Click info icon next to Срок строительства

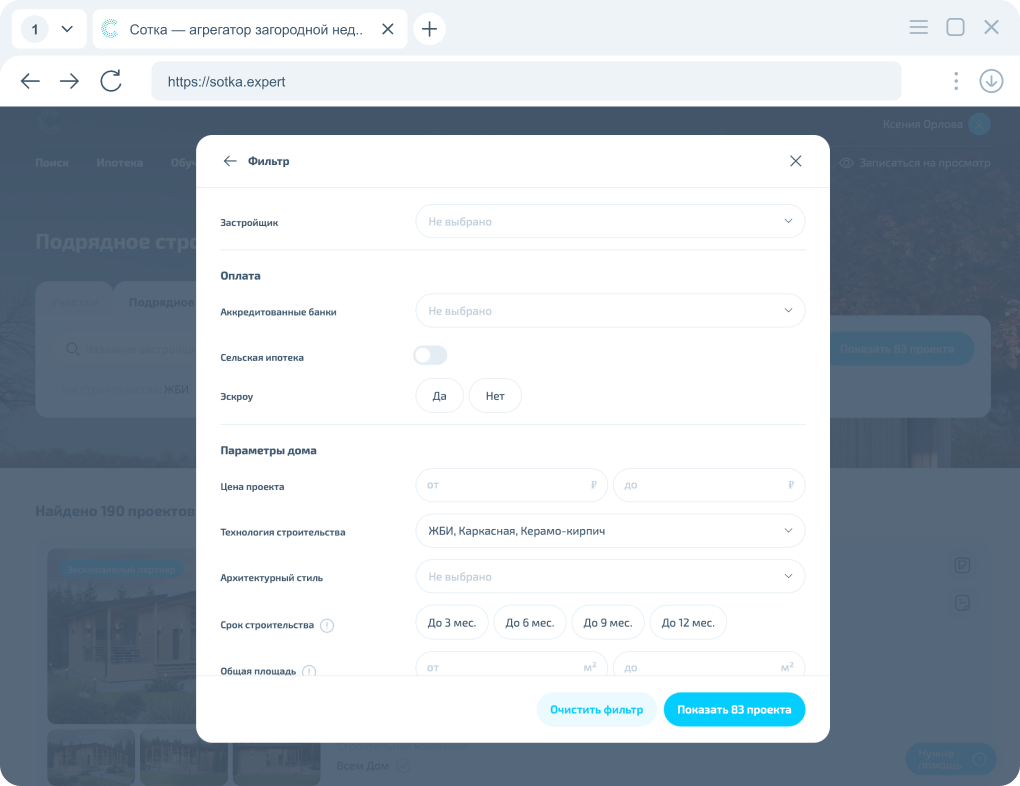pos(327,626)
